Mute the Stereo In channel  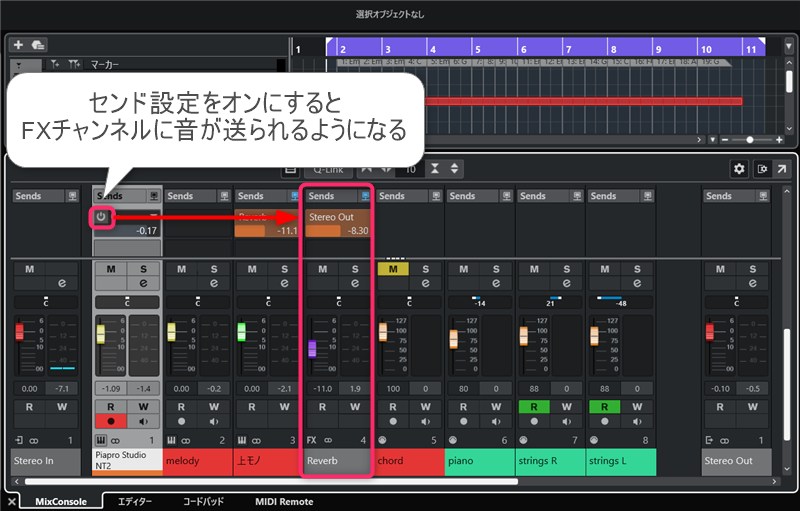coord(30,269)
